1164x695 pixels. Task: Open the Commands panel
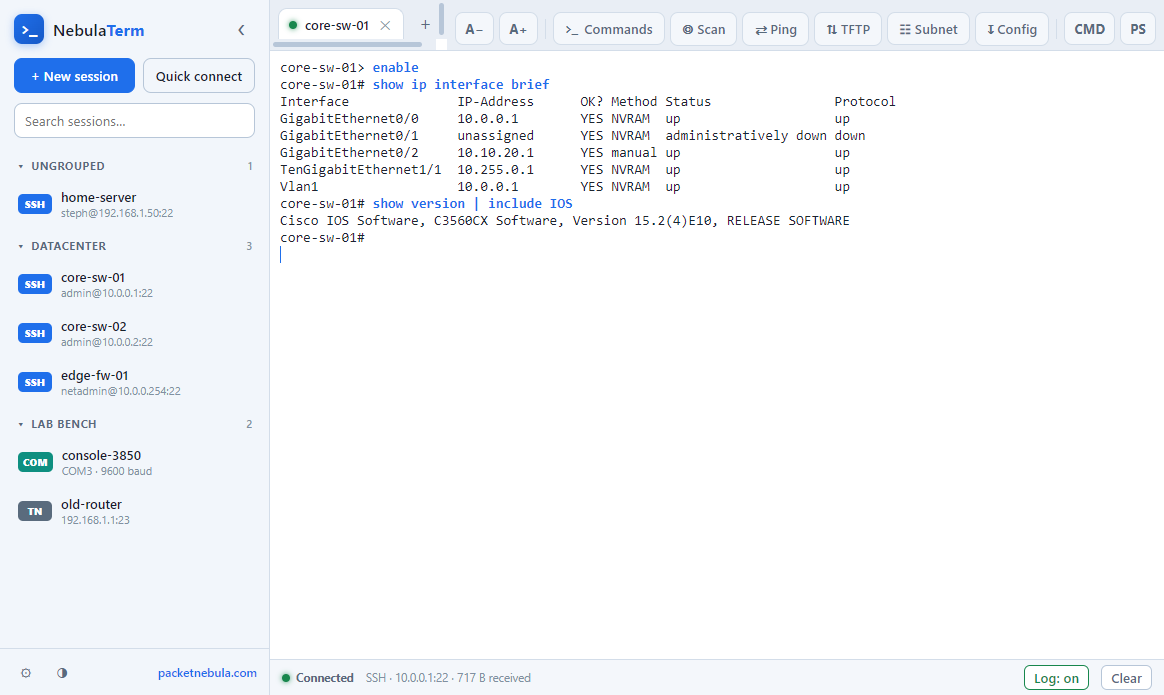609,29
